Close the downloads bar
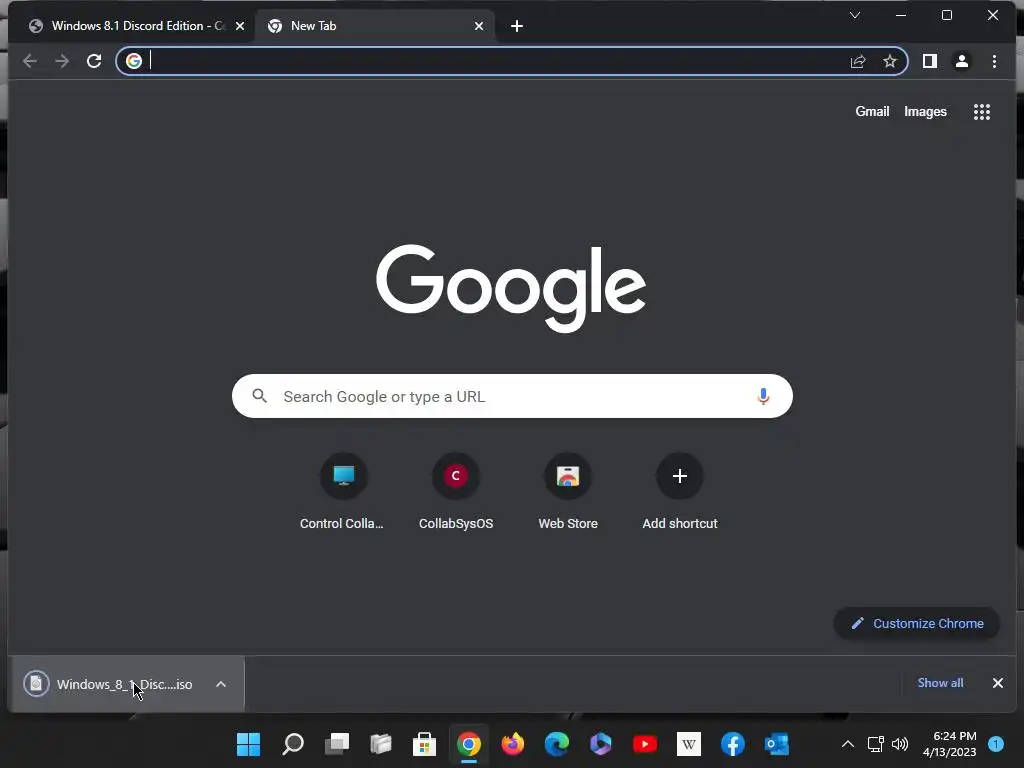This screenshot has height=768, width=1024. pos(997,683)
